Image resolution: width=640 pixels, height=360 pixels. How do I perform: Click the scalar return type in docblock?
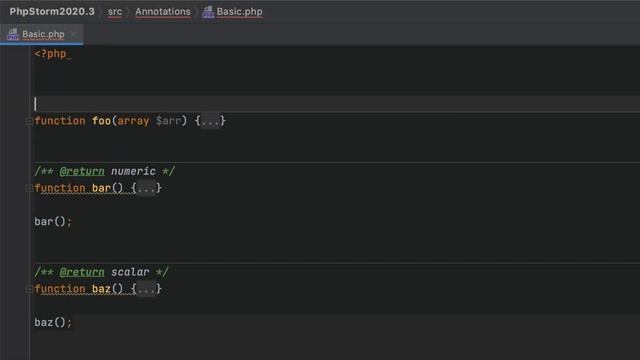pos(130,272)
